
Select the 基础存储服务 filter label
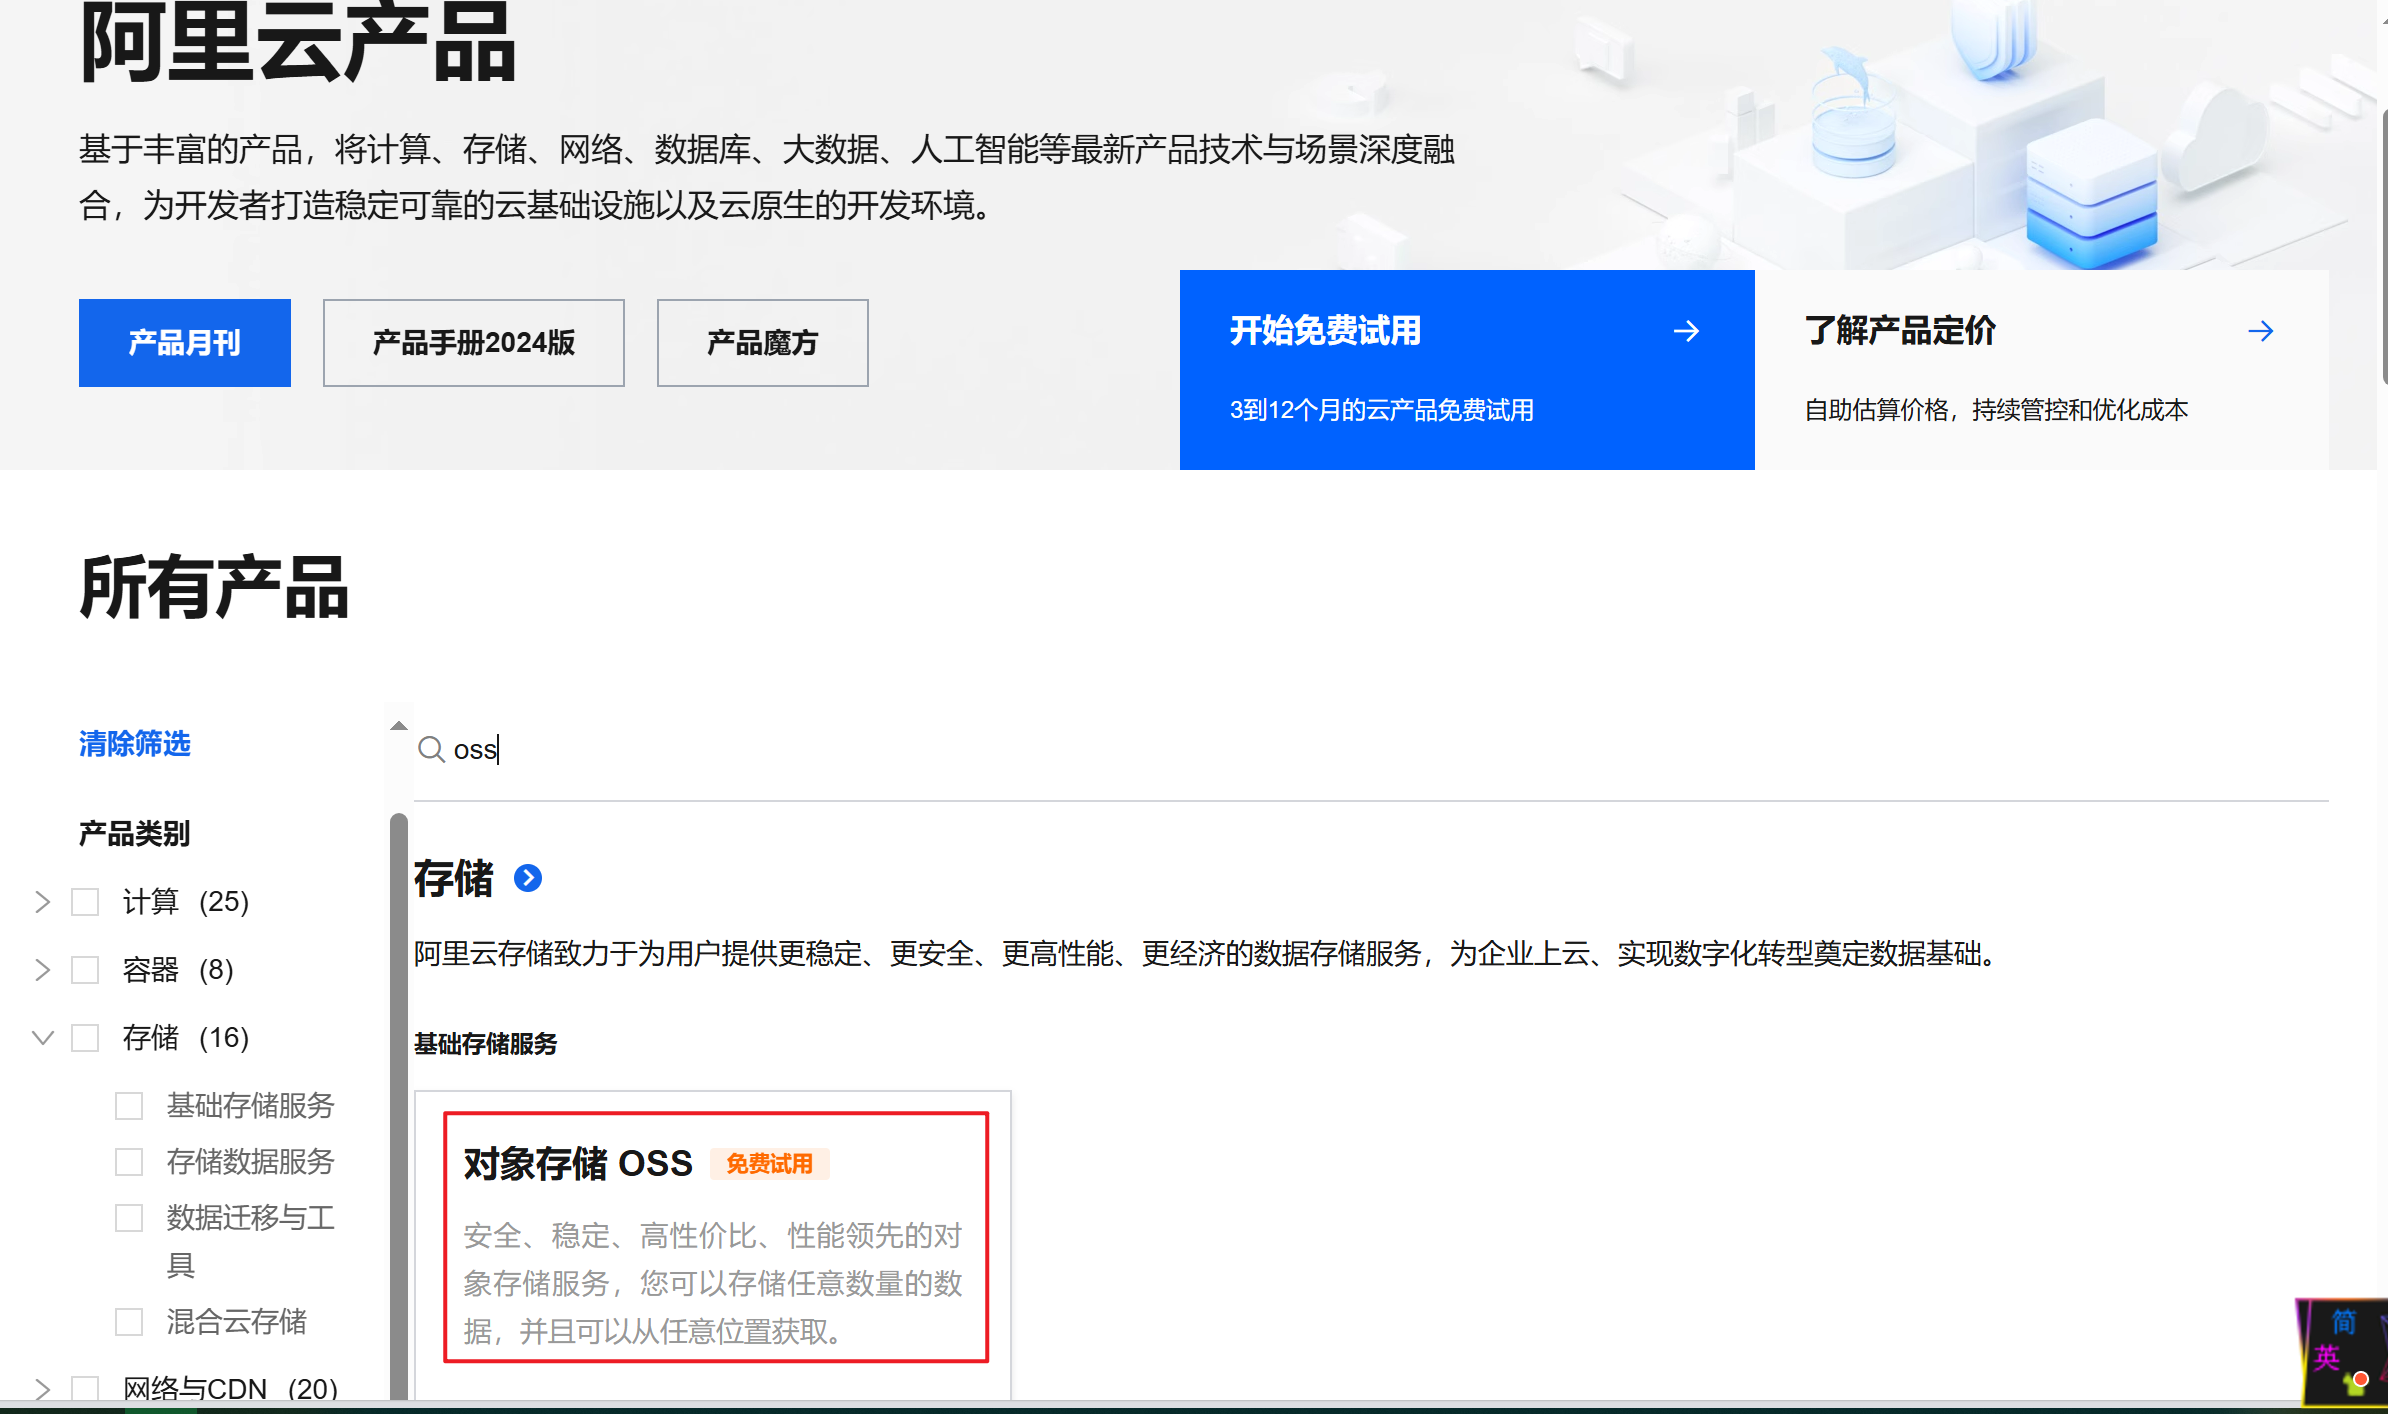(251, 1106)
